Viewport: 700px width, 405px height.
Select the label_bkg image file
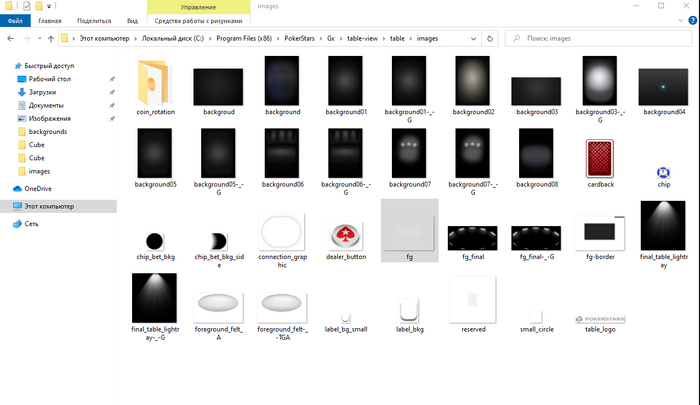pyautogui.click(x=409, y=316)
